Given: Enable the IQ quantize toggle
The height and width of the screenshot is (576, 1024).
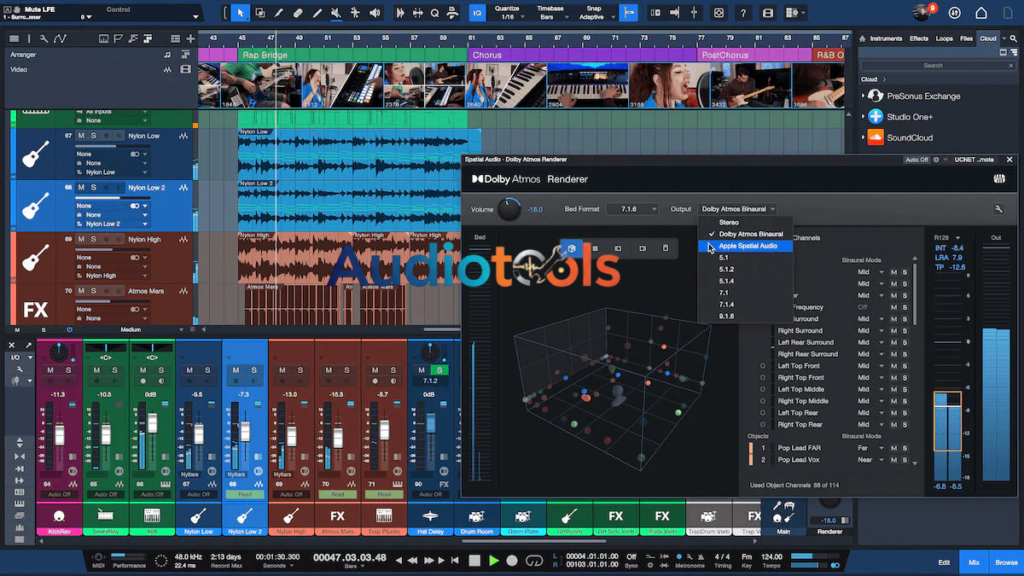Looking at the screenshot, I should 478,14.
